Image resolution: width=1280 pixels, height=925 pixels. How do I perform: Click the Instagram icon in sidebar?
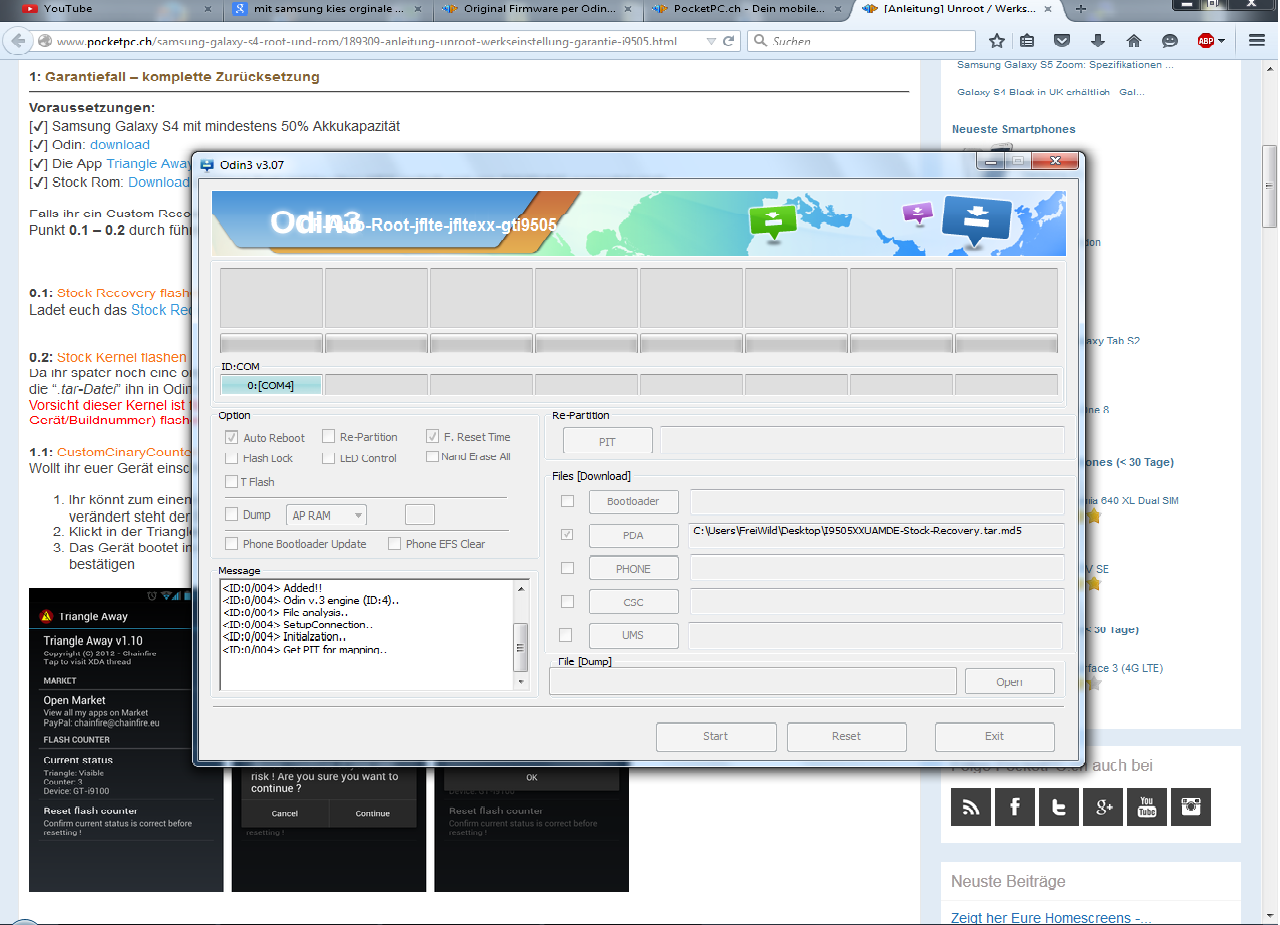1190,806
